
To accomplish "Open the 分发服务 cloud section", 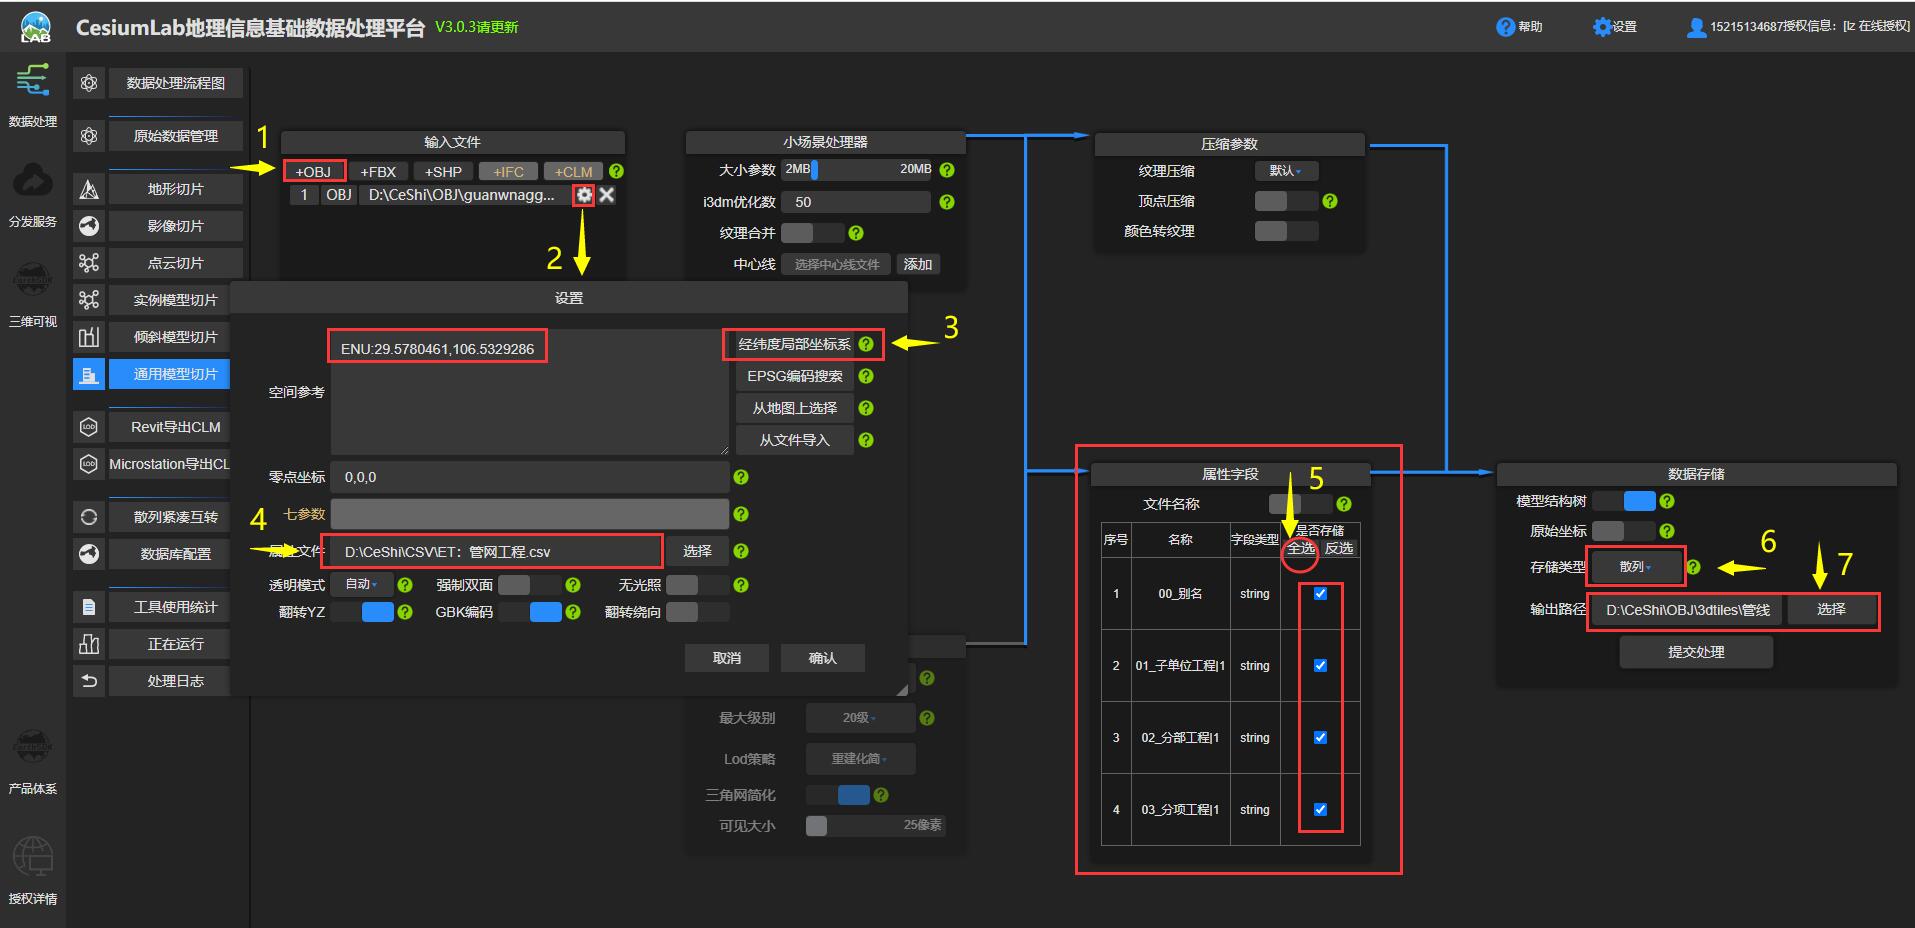I will [33, 193].
